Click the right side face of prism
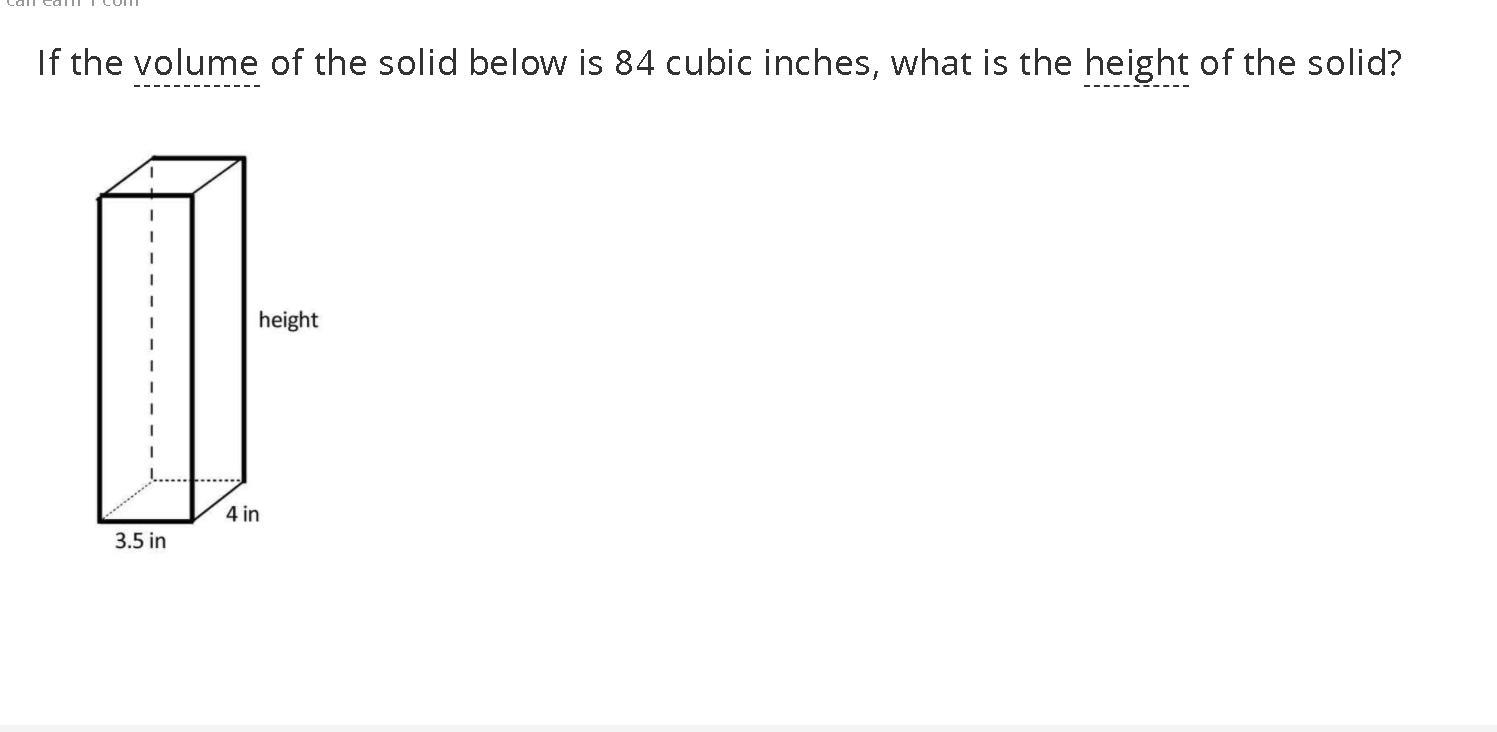The image size is (1497, 732). point(218,340)
